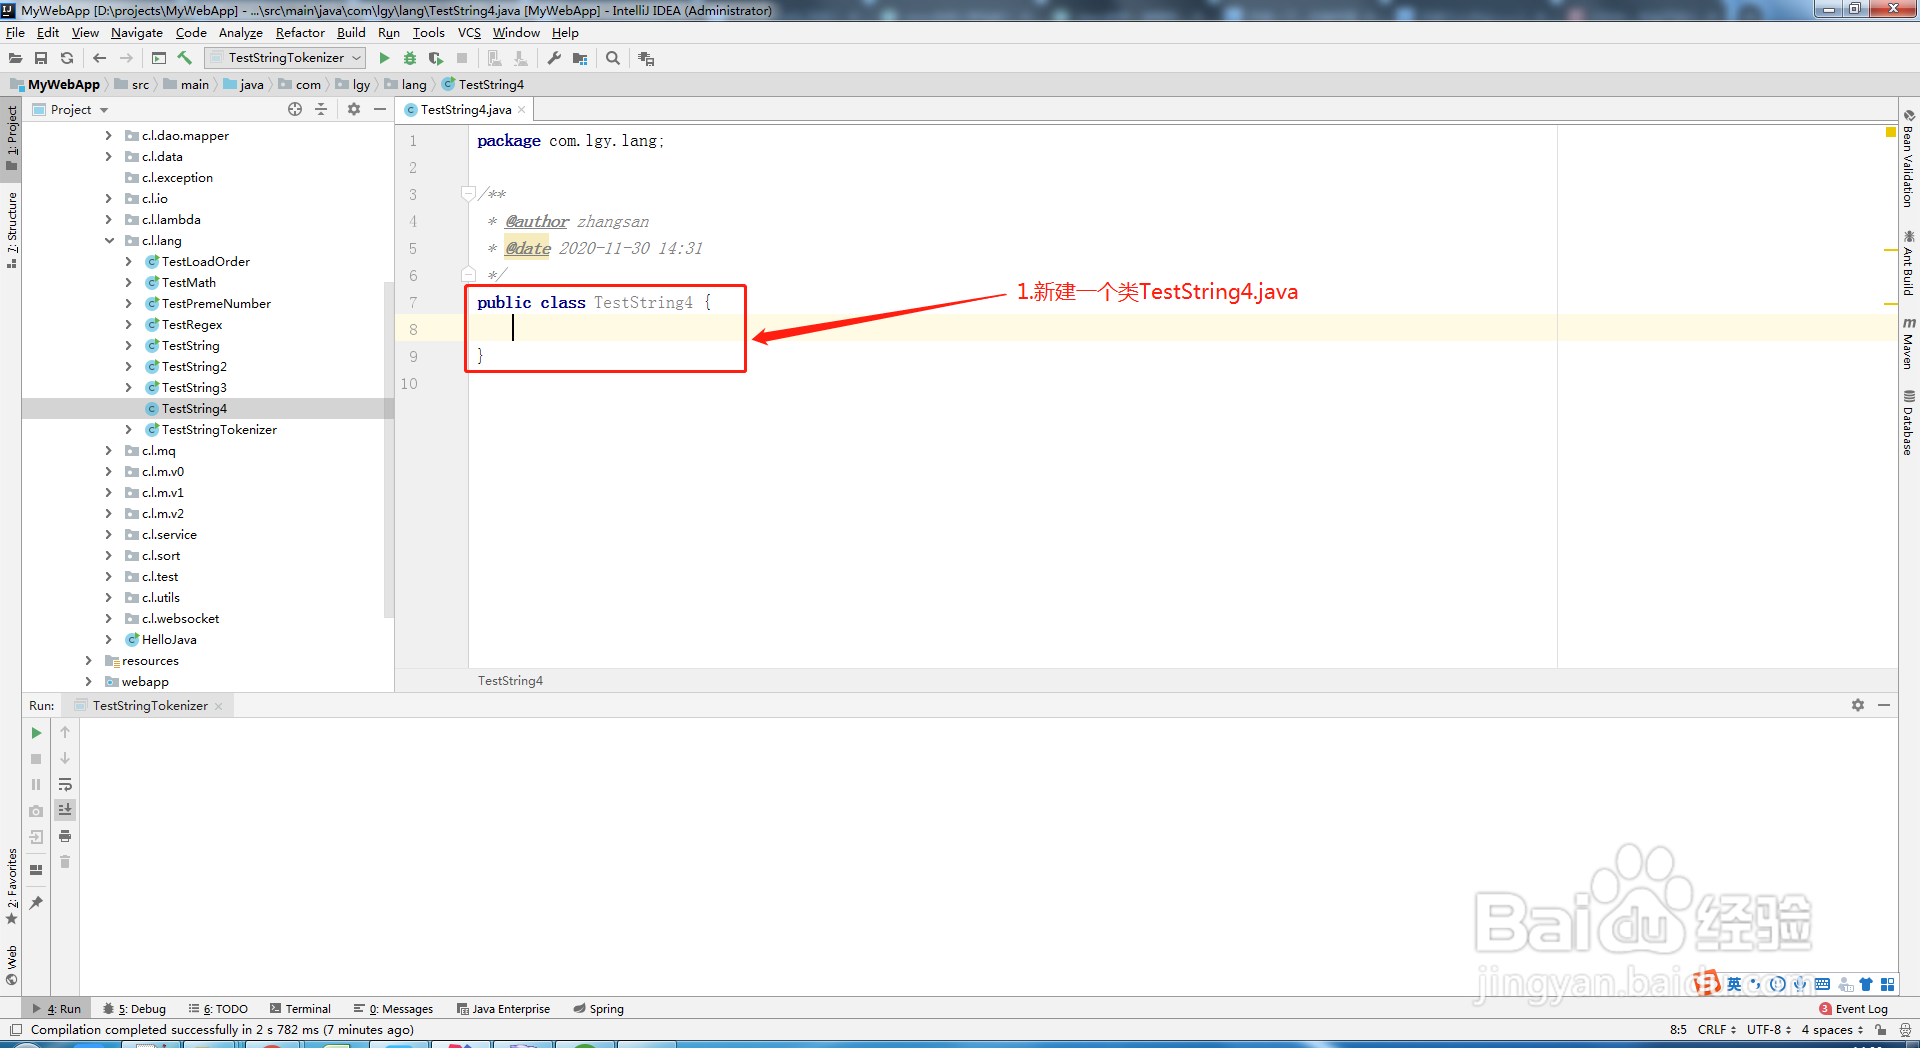
Task: Click the Print icon in Run panel
Action: (x=65, y=836)
